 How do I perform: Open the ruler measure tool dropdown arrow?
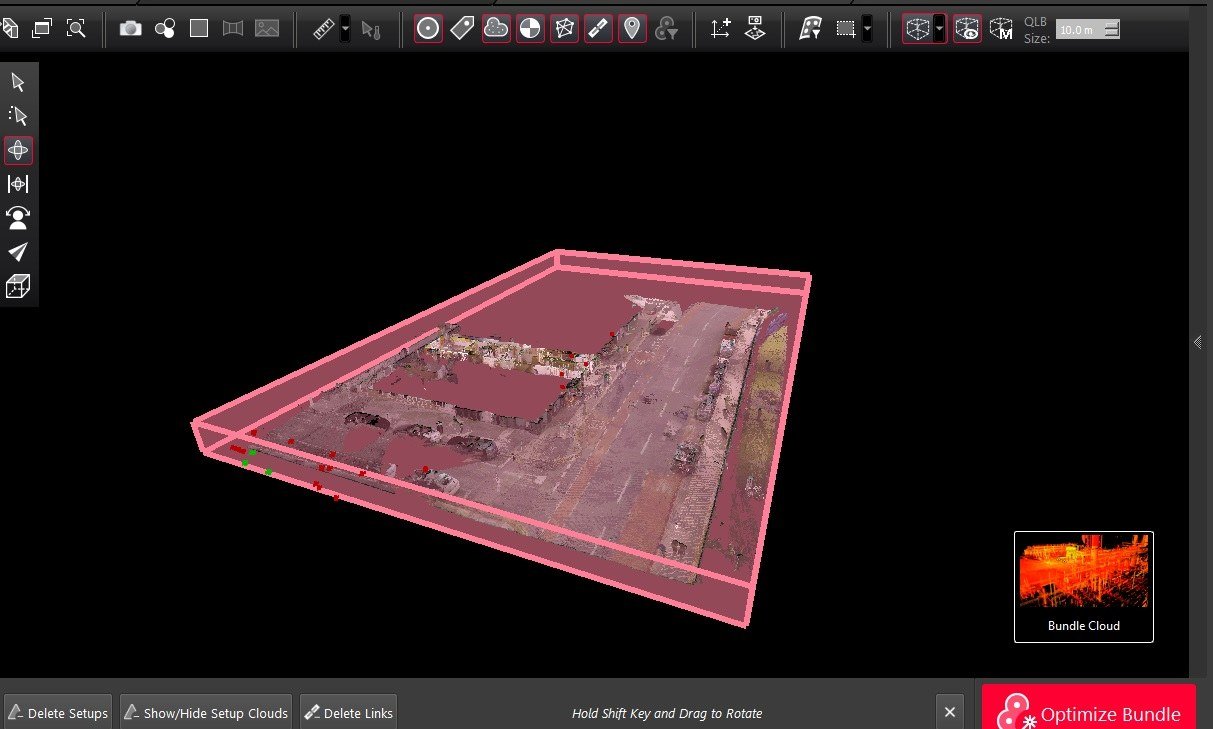[345, 29]
